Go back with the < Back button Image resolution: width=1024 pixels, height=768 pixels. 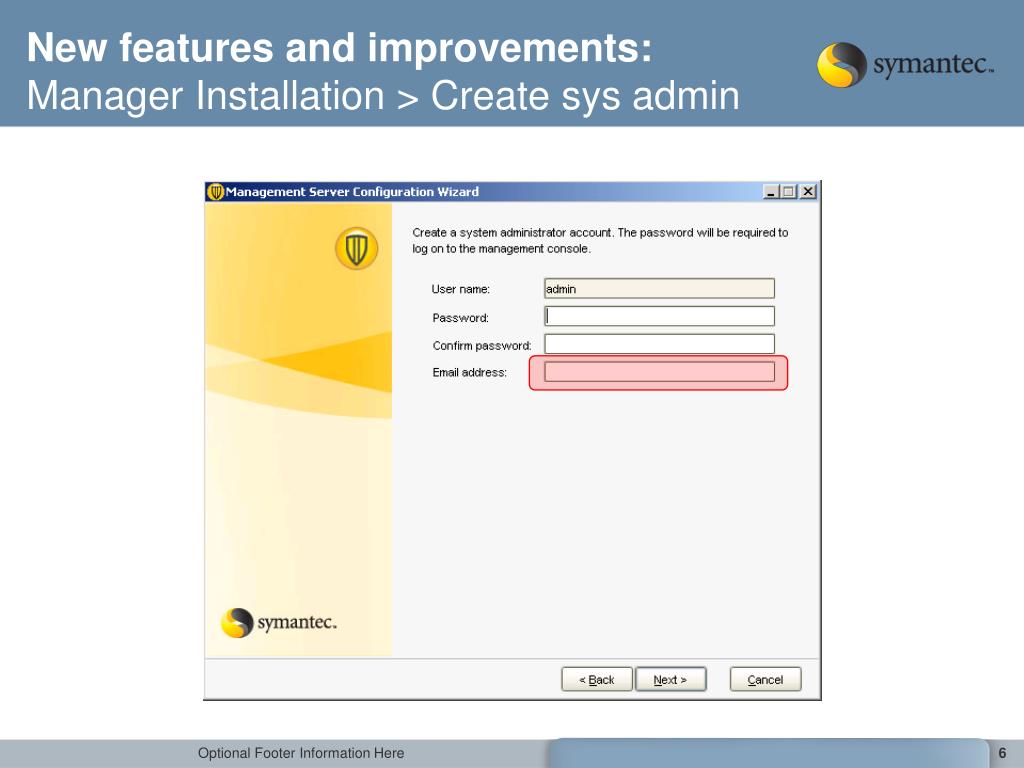(x=597, y=679)
